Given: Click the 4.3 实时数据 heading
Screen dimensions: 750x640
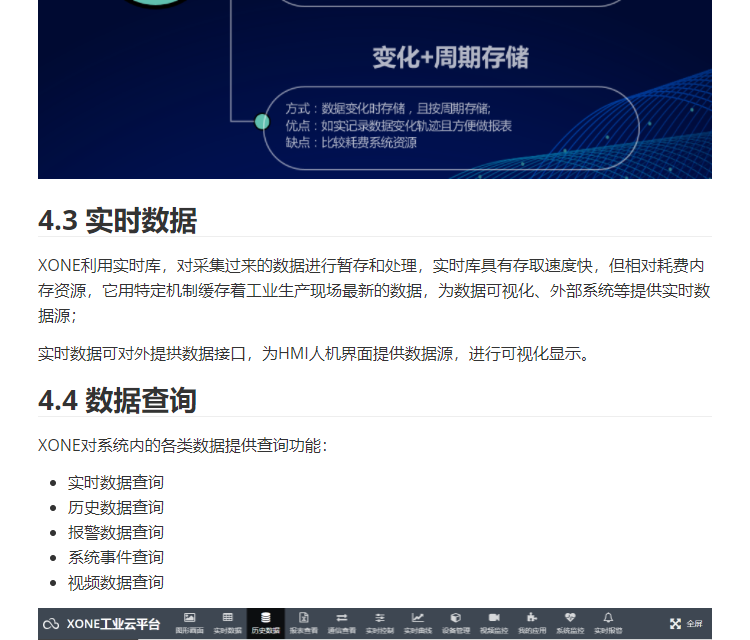Looking at the screenshot, I should click(117, 221).
